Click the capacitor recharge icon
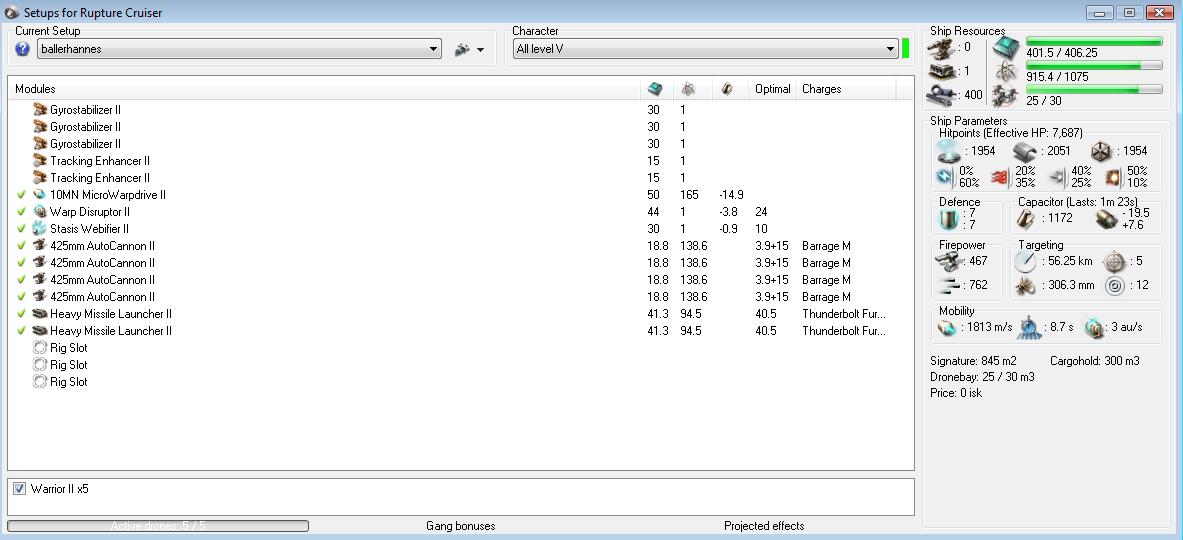The width and height of the screenshot is (1183, 540). point(1107,219)
